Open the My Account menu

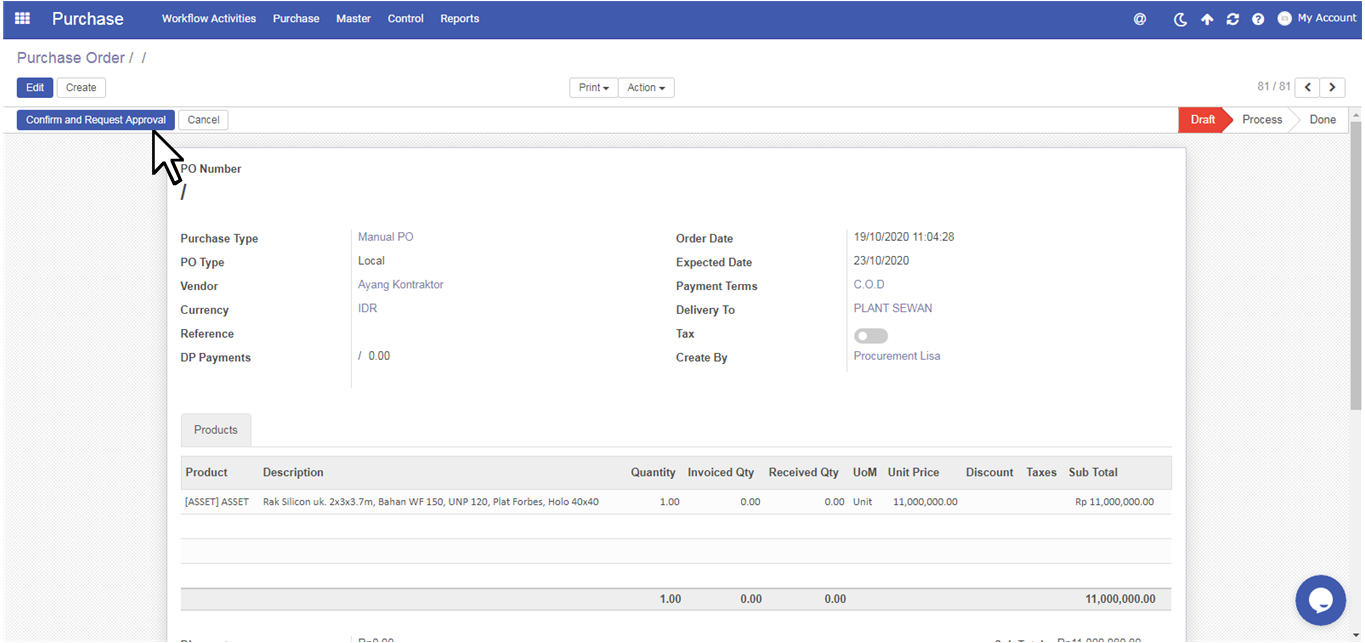click(1316, 18)
